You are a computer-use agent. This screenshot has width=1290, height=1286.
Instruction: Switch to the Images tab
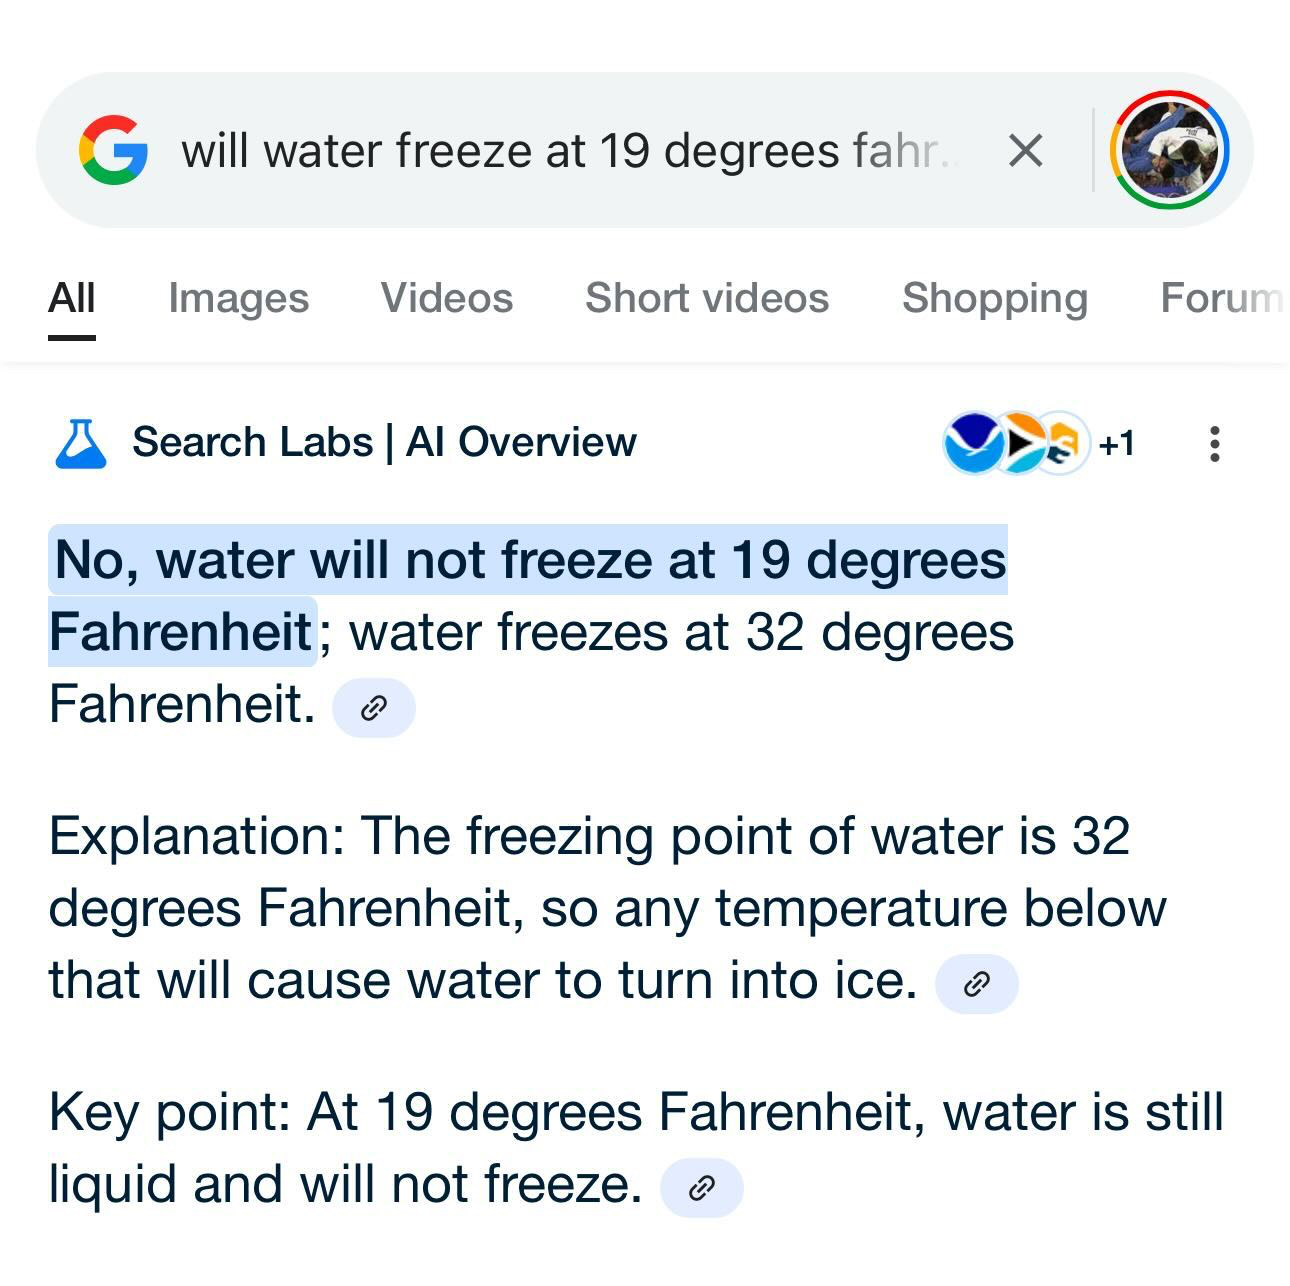coord(238,298)
